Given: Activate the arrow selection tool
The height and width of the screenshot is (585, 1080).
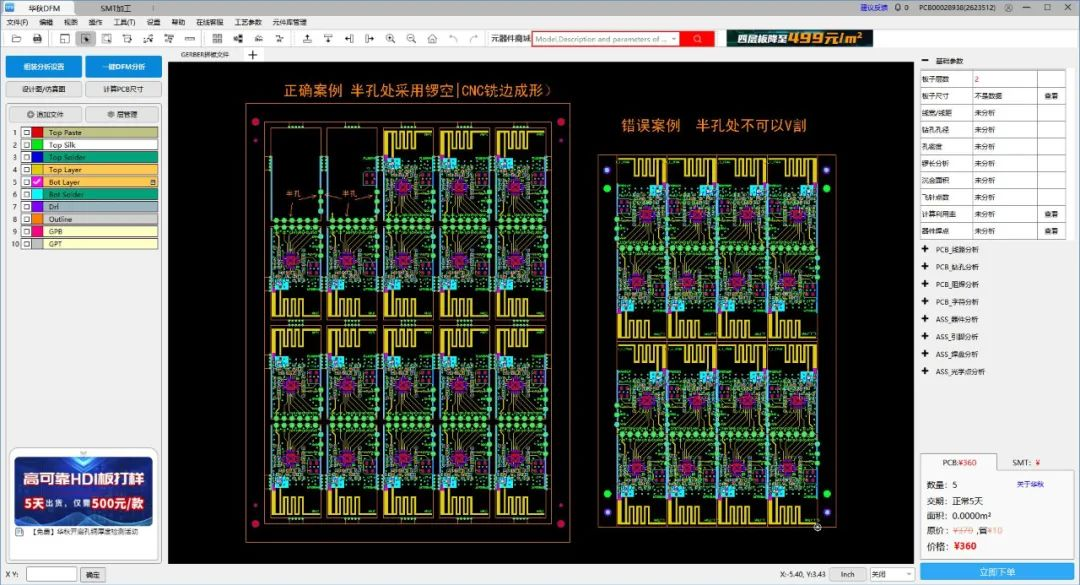Looking at the screenshot, I should click(x=88, y=38).
